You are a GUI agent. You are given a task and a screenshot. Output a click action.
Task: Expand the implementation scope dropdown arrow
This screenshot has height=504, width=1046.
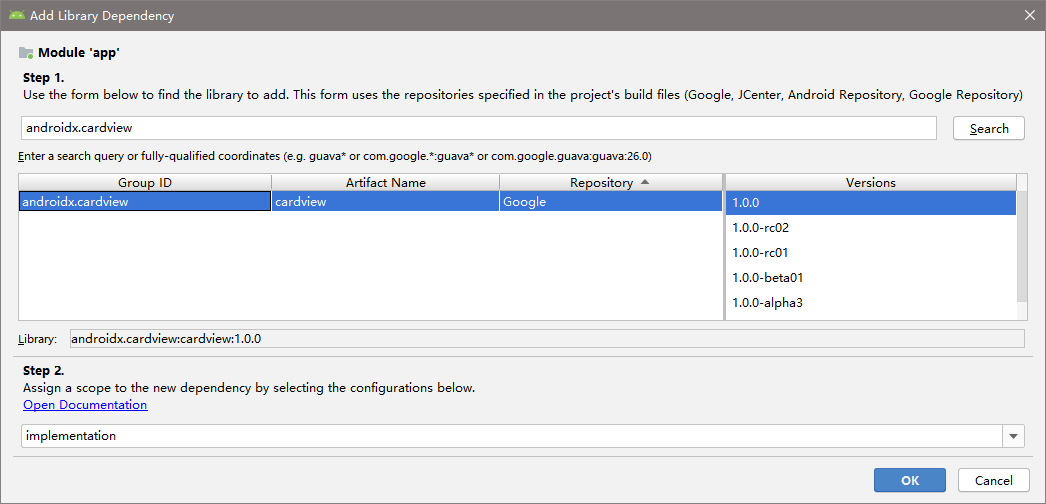(x=1013, y=436)
